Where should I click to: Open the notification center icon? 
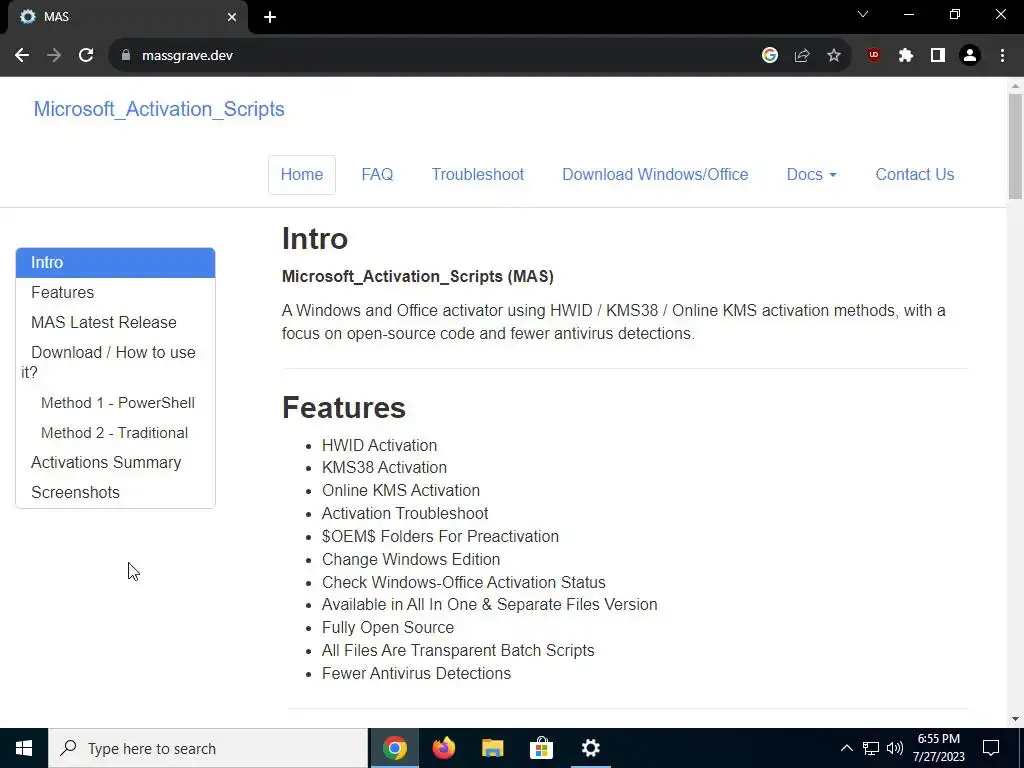[x=991, y=748]
